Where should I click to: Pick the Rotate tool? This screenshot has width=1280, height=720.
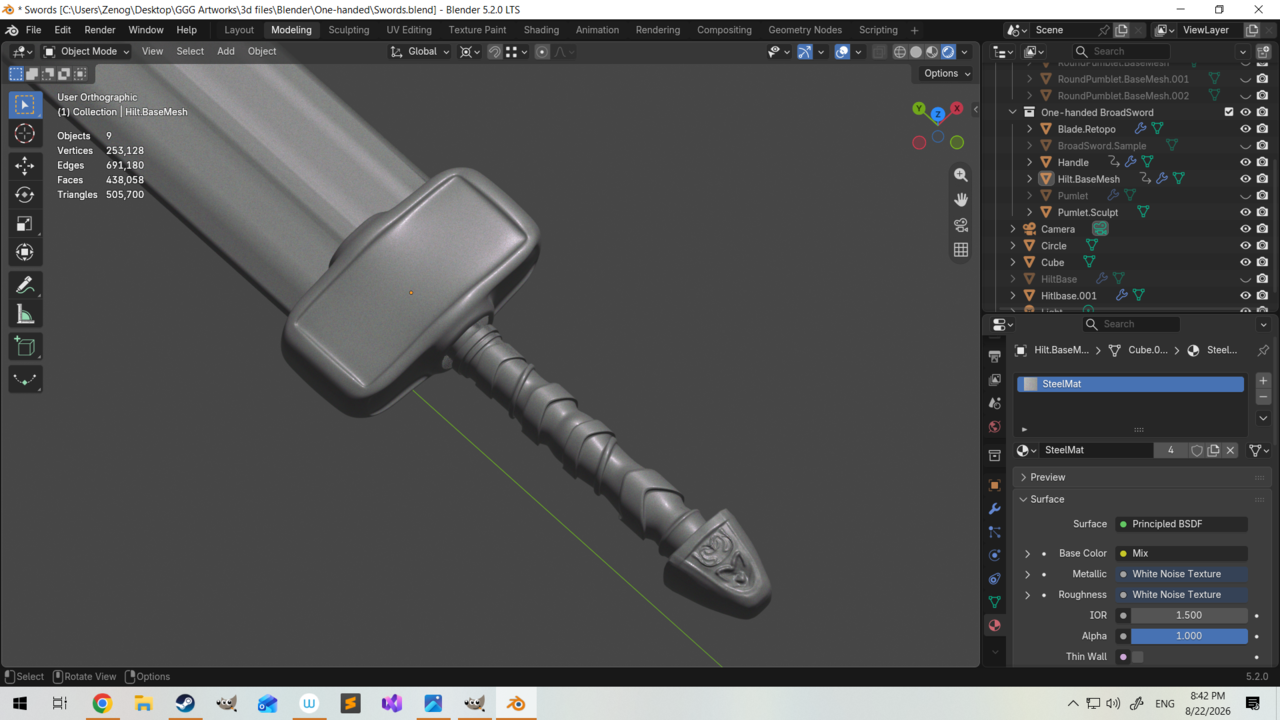tap(25, 194)
